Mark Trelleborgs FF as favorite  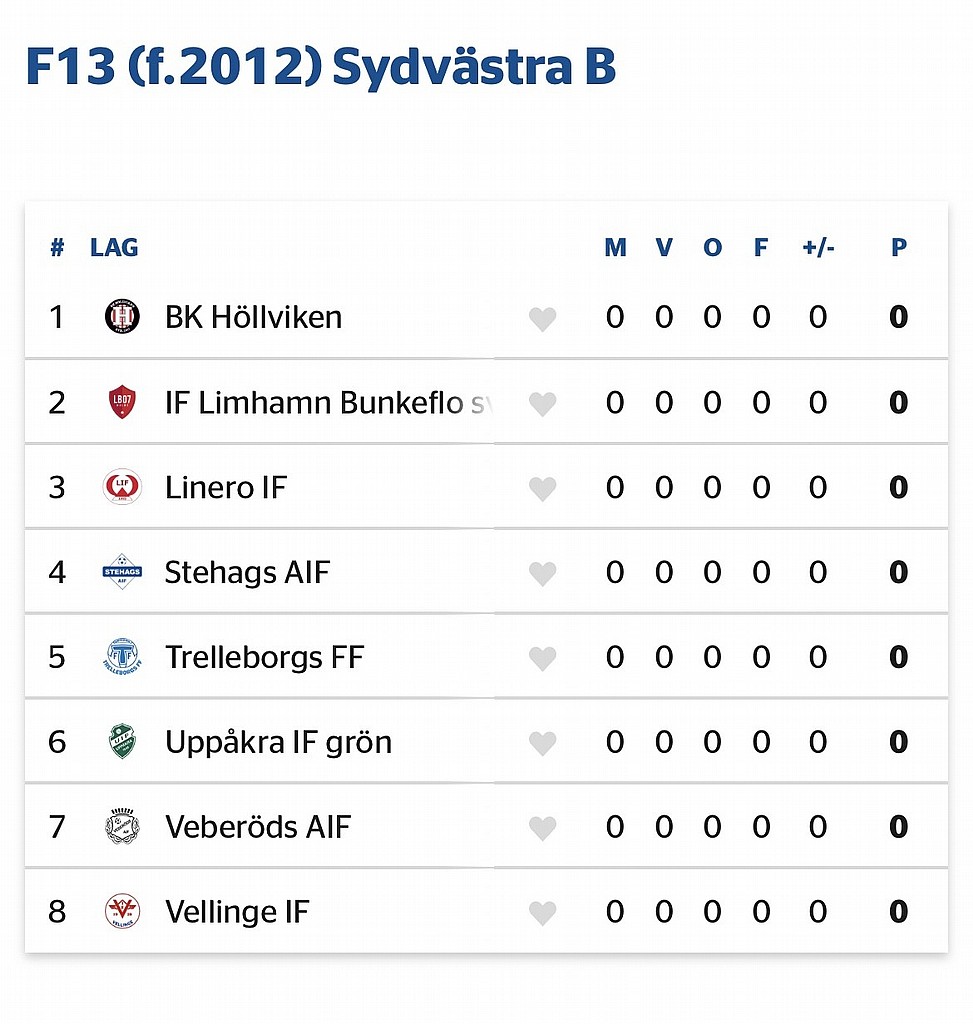coord(542,658)
